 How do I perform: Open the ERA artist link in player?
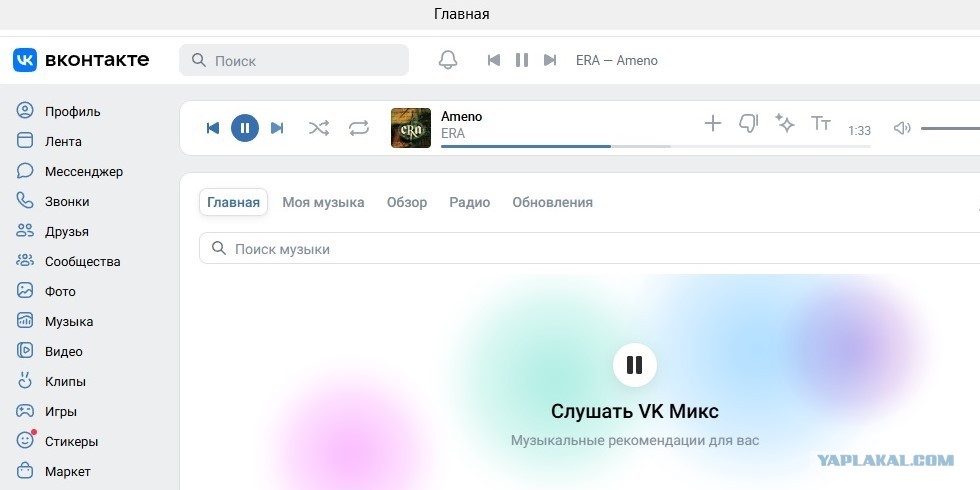(453, 133)
